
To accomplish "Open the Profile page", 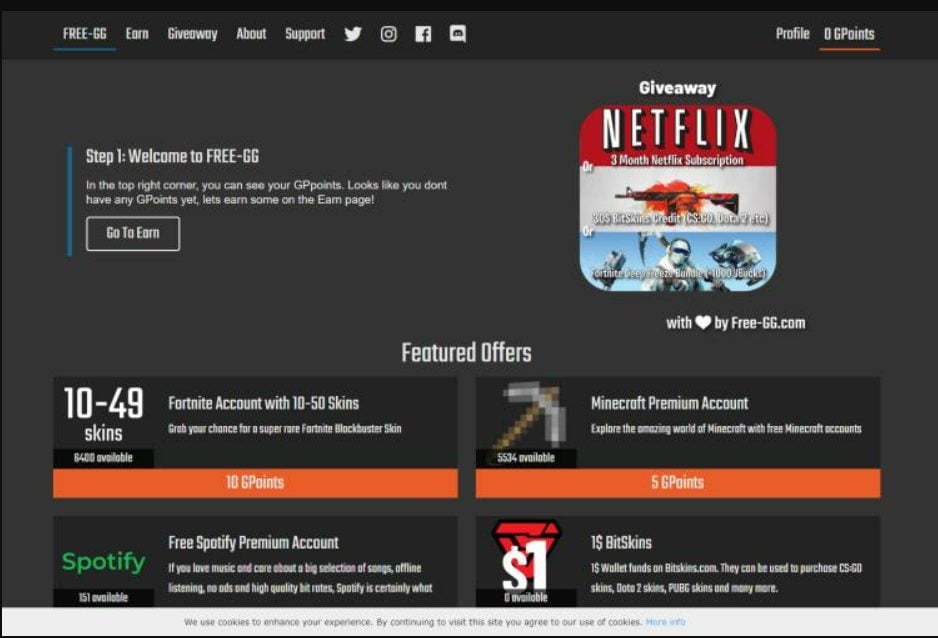I will (x=793, y=34).
